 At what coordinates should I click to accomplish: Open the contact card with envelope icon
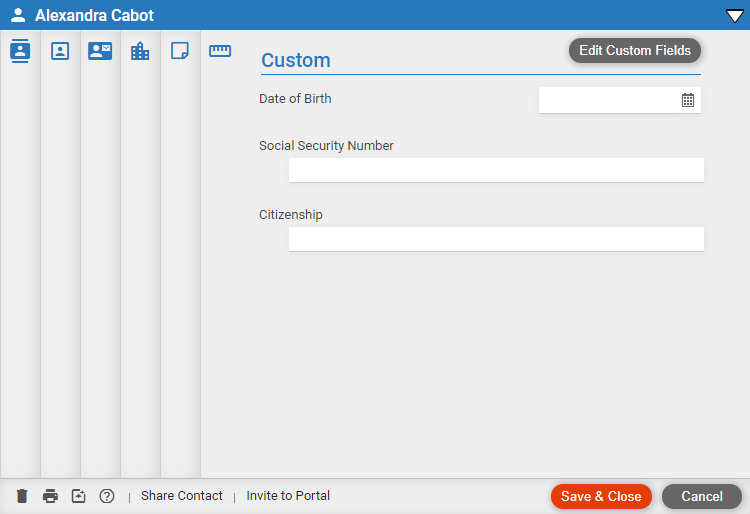tap(100, 51)
